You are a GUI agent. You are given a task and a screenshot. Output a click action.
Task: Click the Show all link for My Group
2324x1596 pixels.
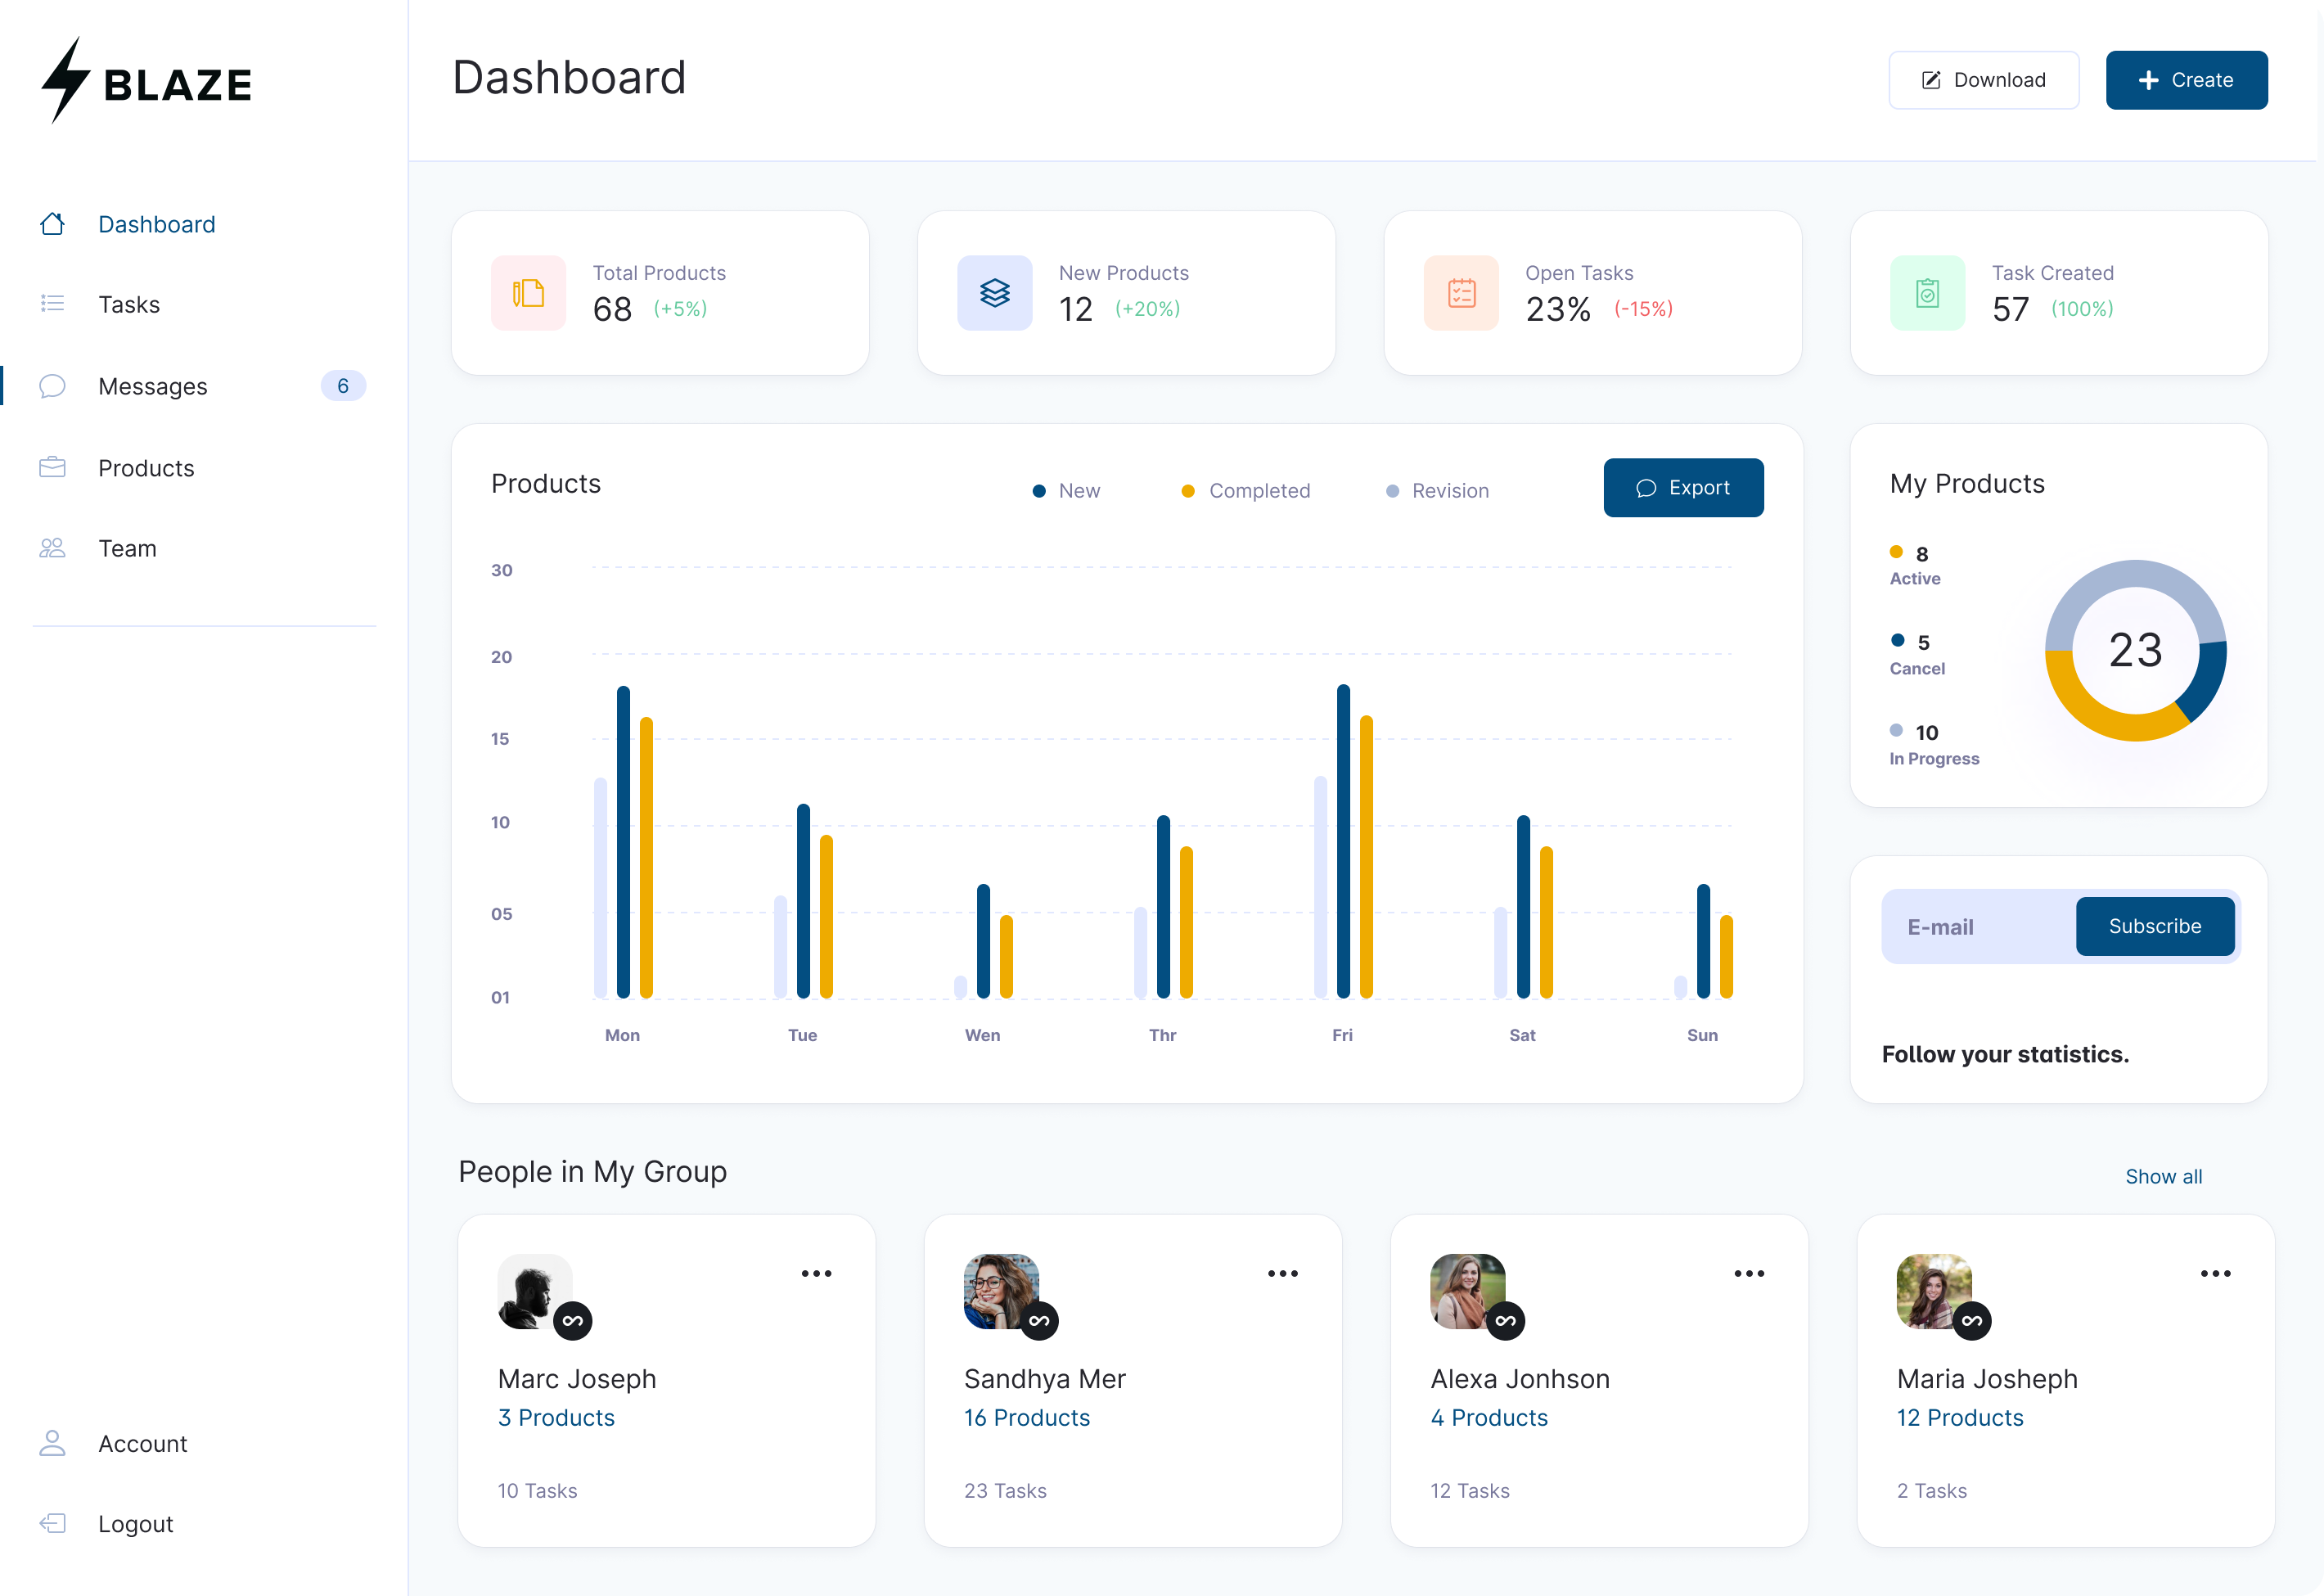point(2163,1176)
